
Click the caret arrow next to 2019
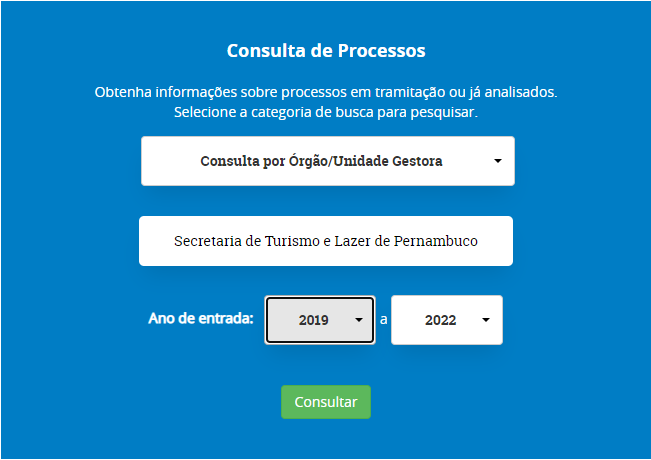[359, 321]
